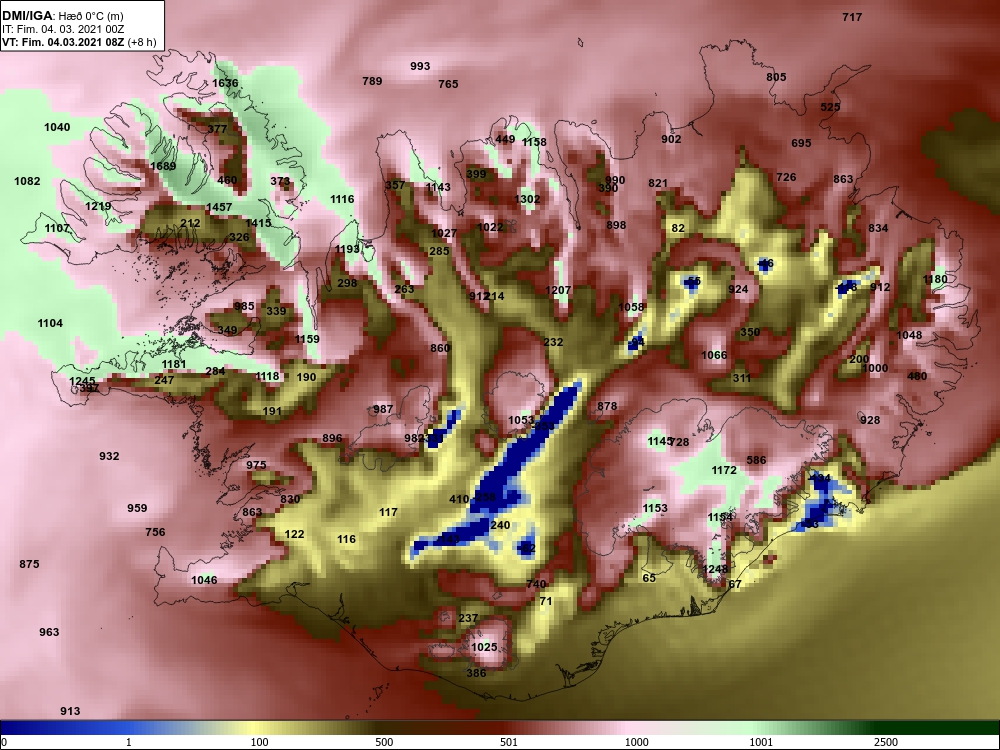Click the value '1025'

(484, 647)
